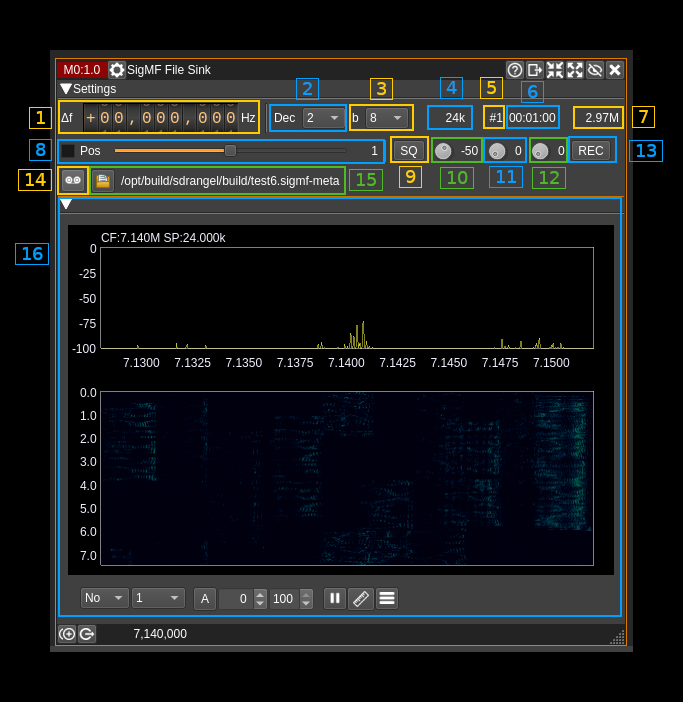Click the 7,140,000 frequency readout

[160, 634]
